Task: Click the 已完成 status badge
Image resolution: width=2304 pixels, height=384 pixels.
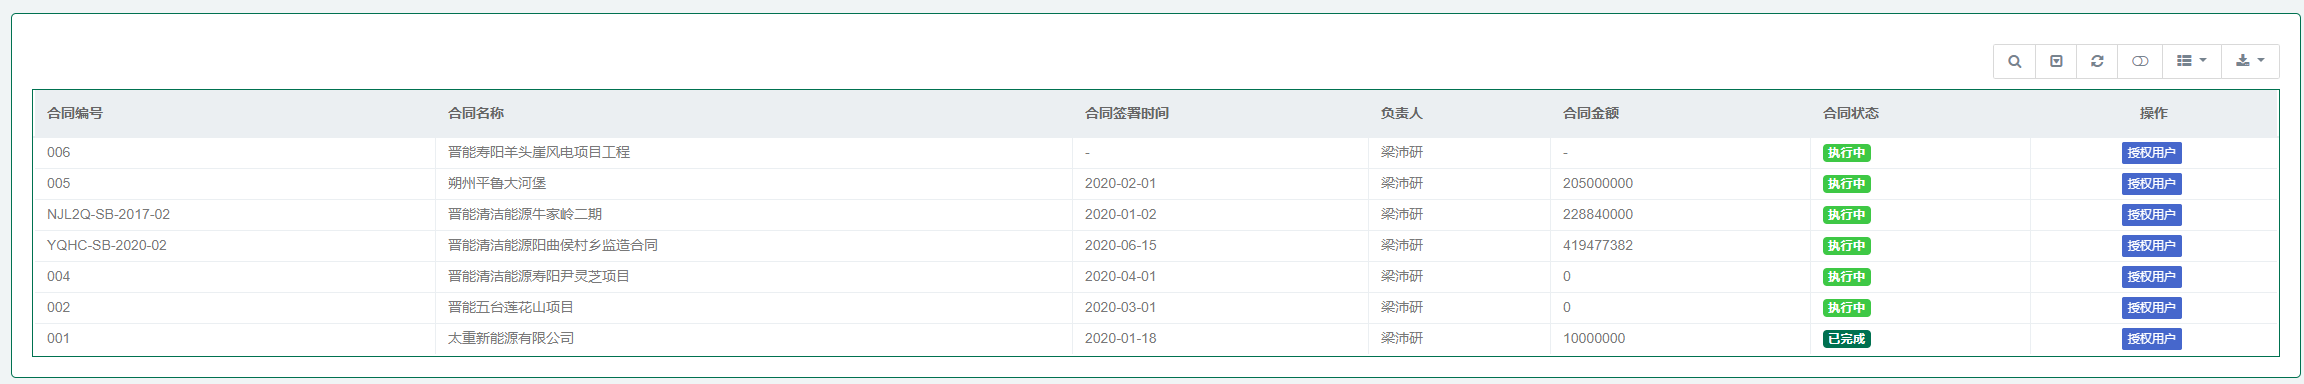Action: [x=1847, y=339]
